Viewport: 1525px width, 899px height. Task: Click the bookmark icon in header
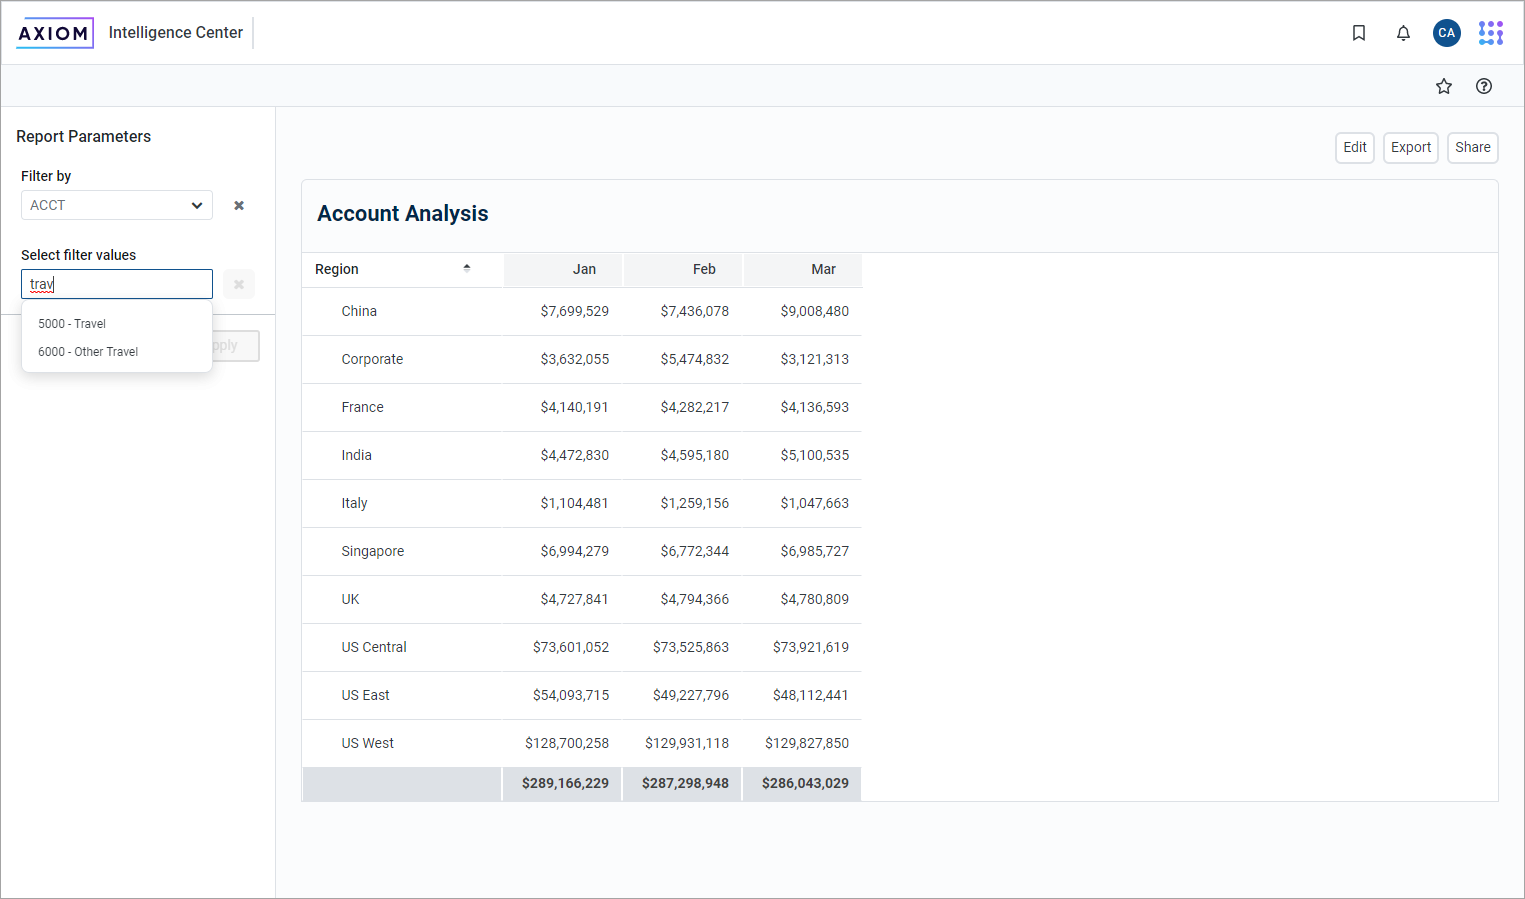pyautogui.click(x=1358, y=33)
